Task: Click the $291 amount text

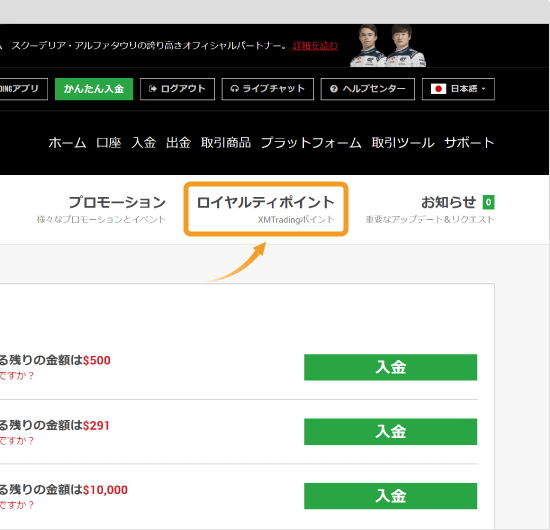Action: point(96,425)
